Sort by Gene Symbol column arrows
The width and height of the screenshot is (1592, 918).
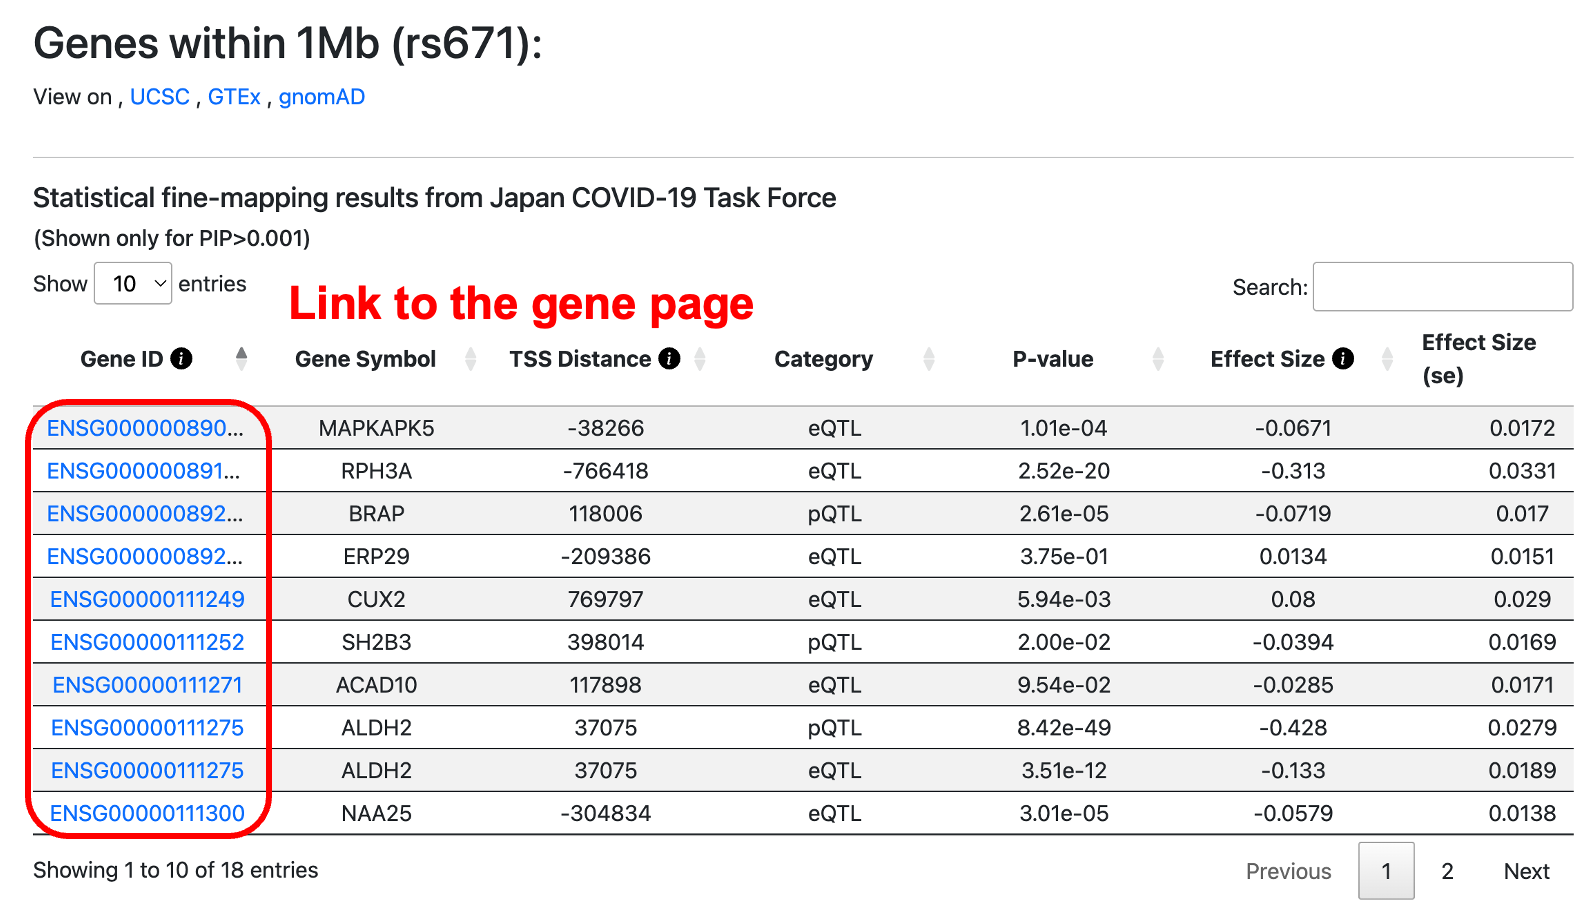[x=470, y=359]
